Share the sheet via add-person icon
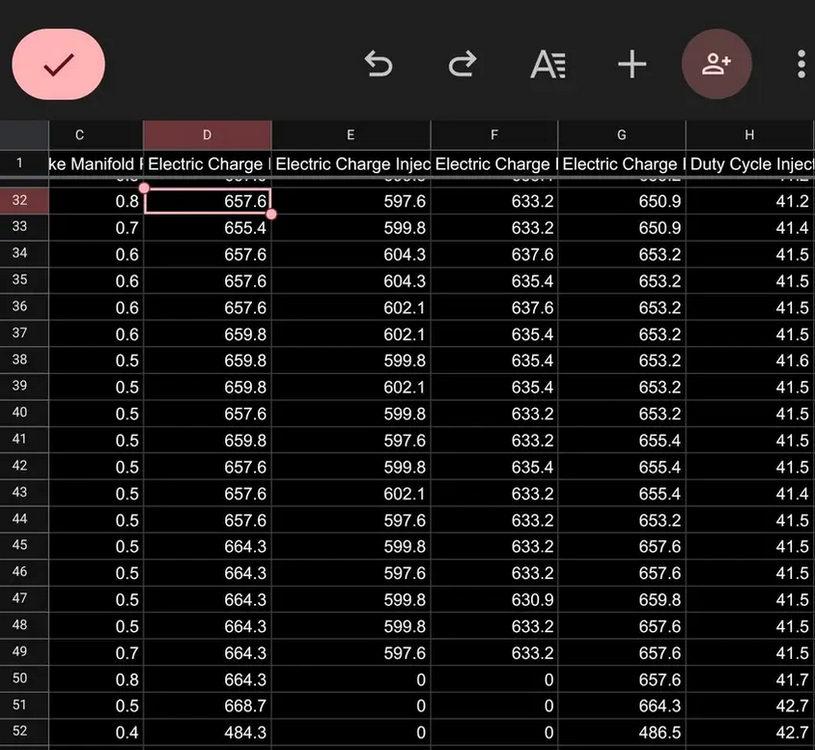 click(x=716, y=65)
